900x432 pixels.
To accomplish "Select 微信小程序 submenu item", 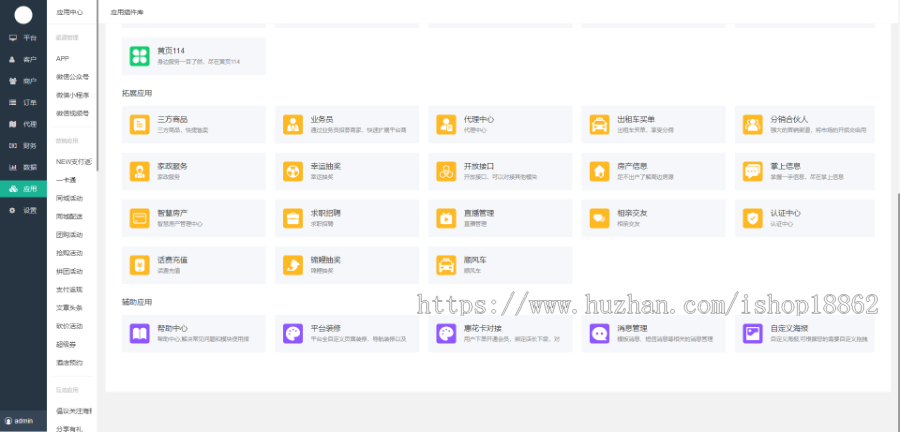I will tap(72, 95).
